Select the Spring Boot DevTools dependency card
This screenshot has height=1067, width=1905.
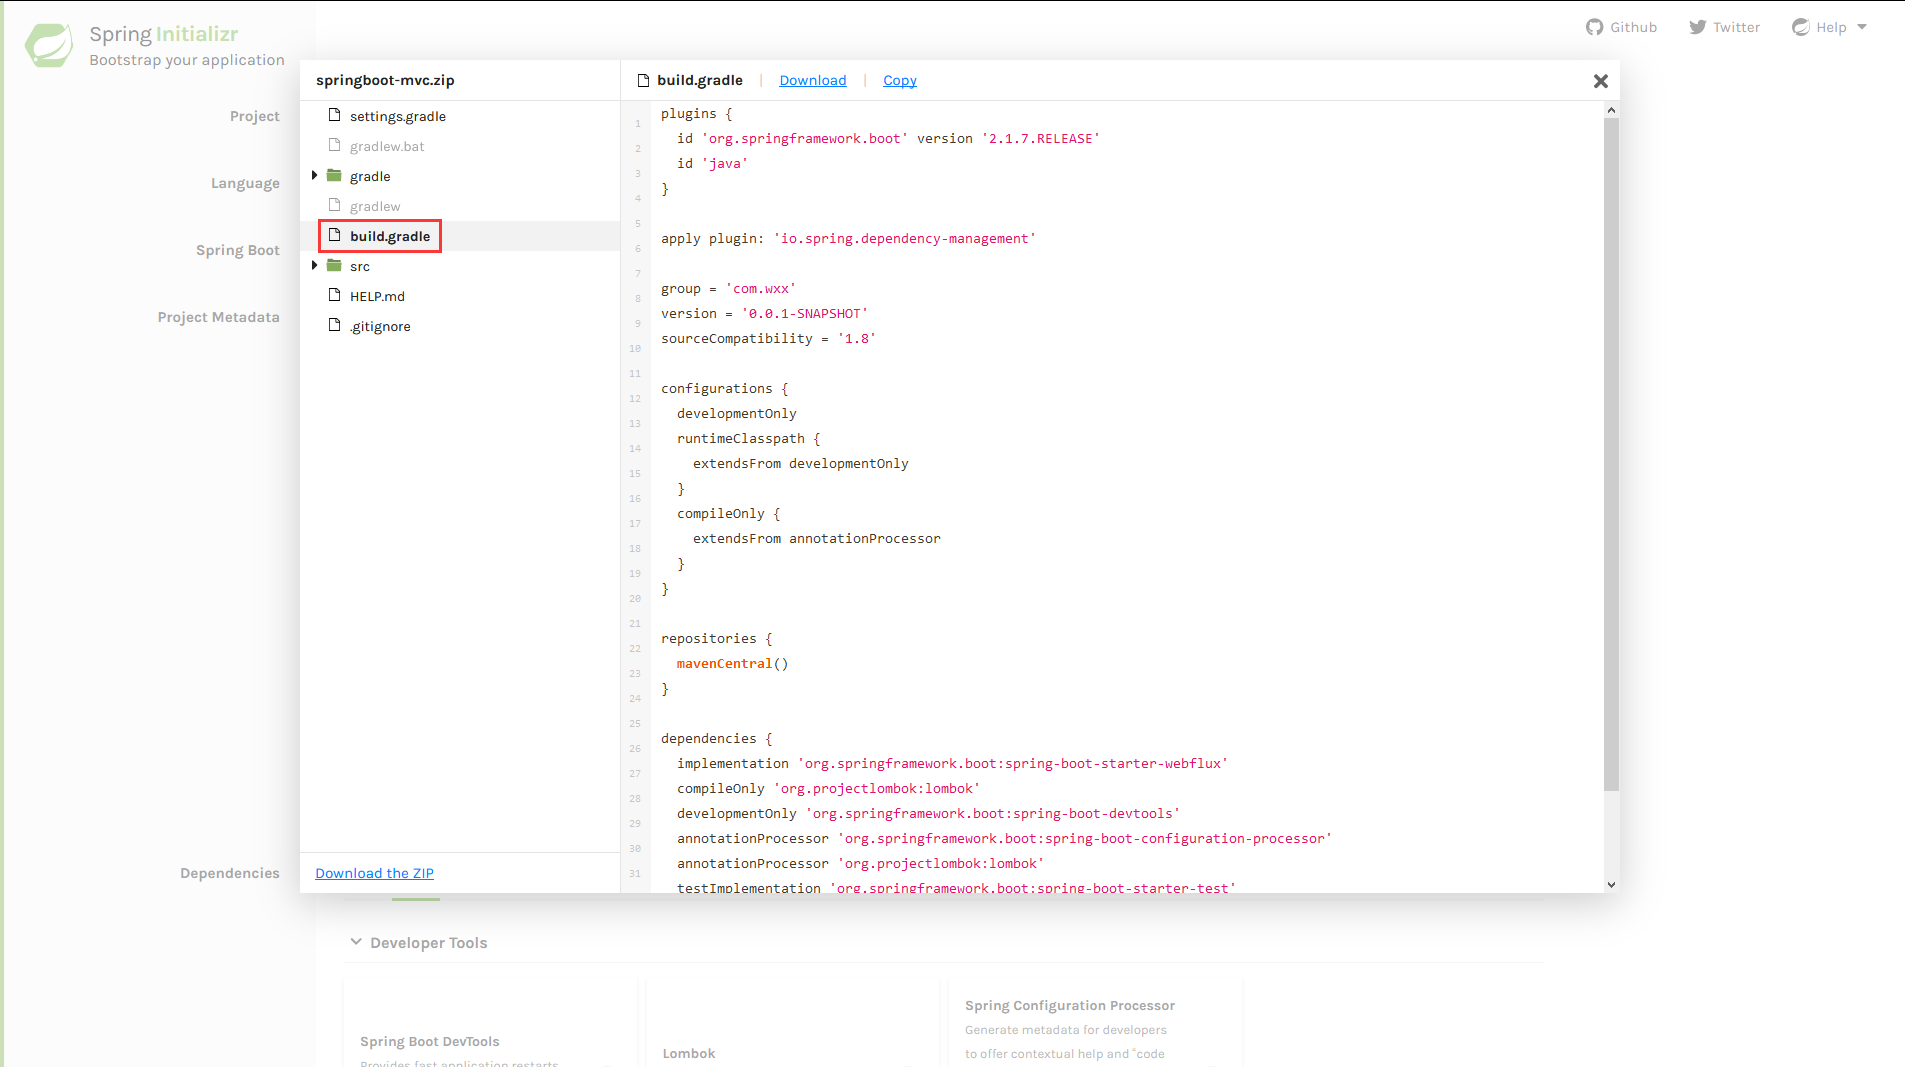pos(490,1024)
